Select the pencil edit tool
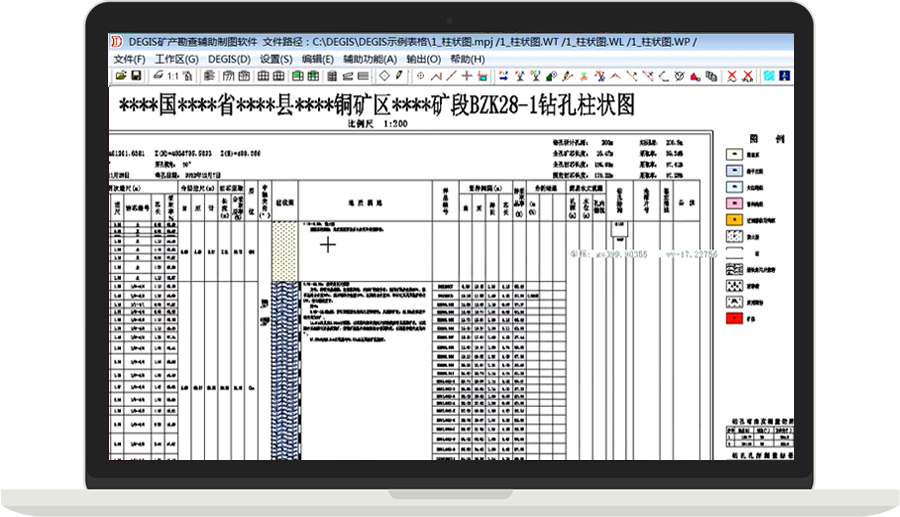This screenshot has height=517, width=900. pyautogui.click(x=399, y=76)
